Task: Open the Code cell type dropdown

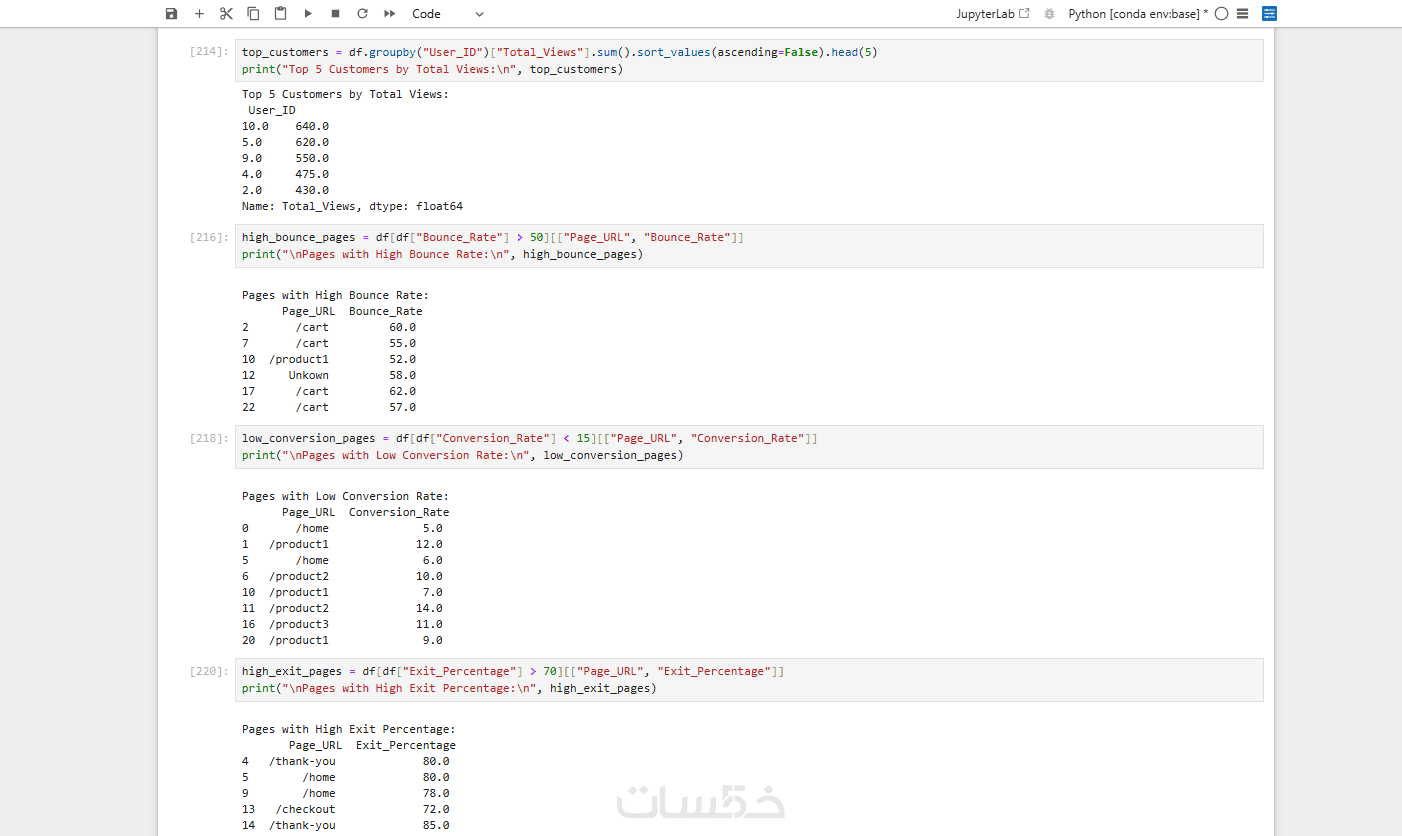Action: pos(447,14)
